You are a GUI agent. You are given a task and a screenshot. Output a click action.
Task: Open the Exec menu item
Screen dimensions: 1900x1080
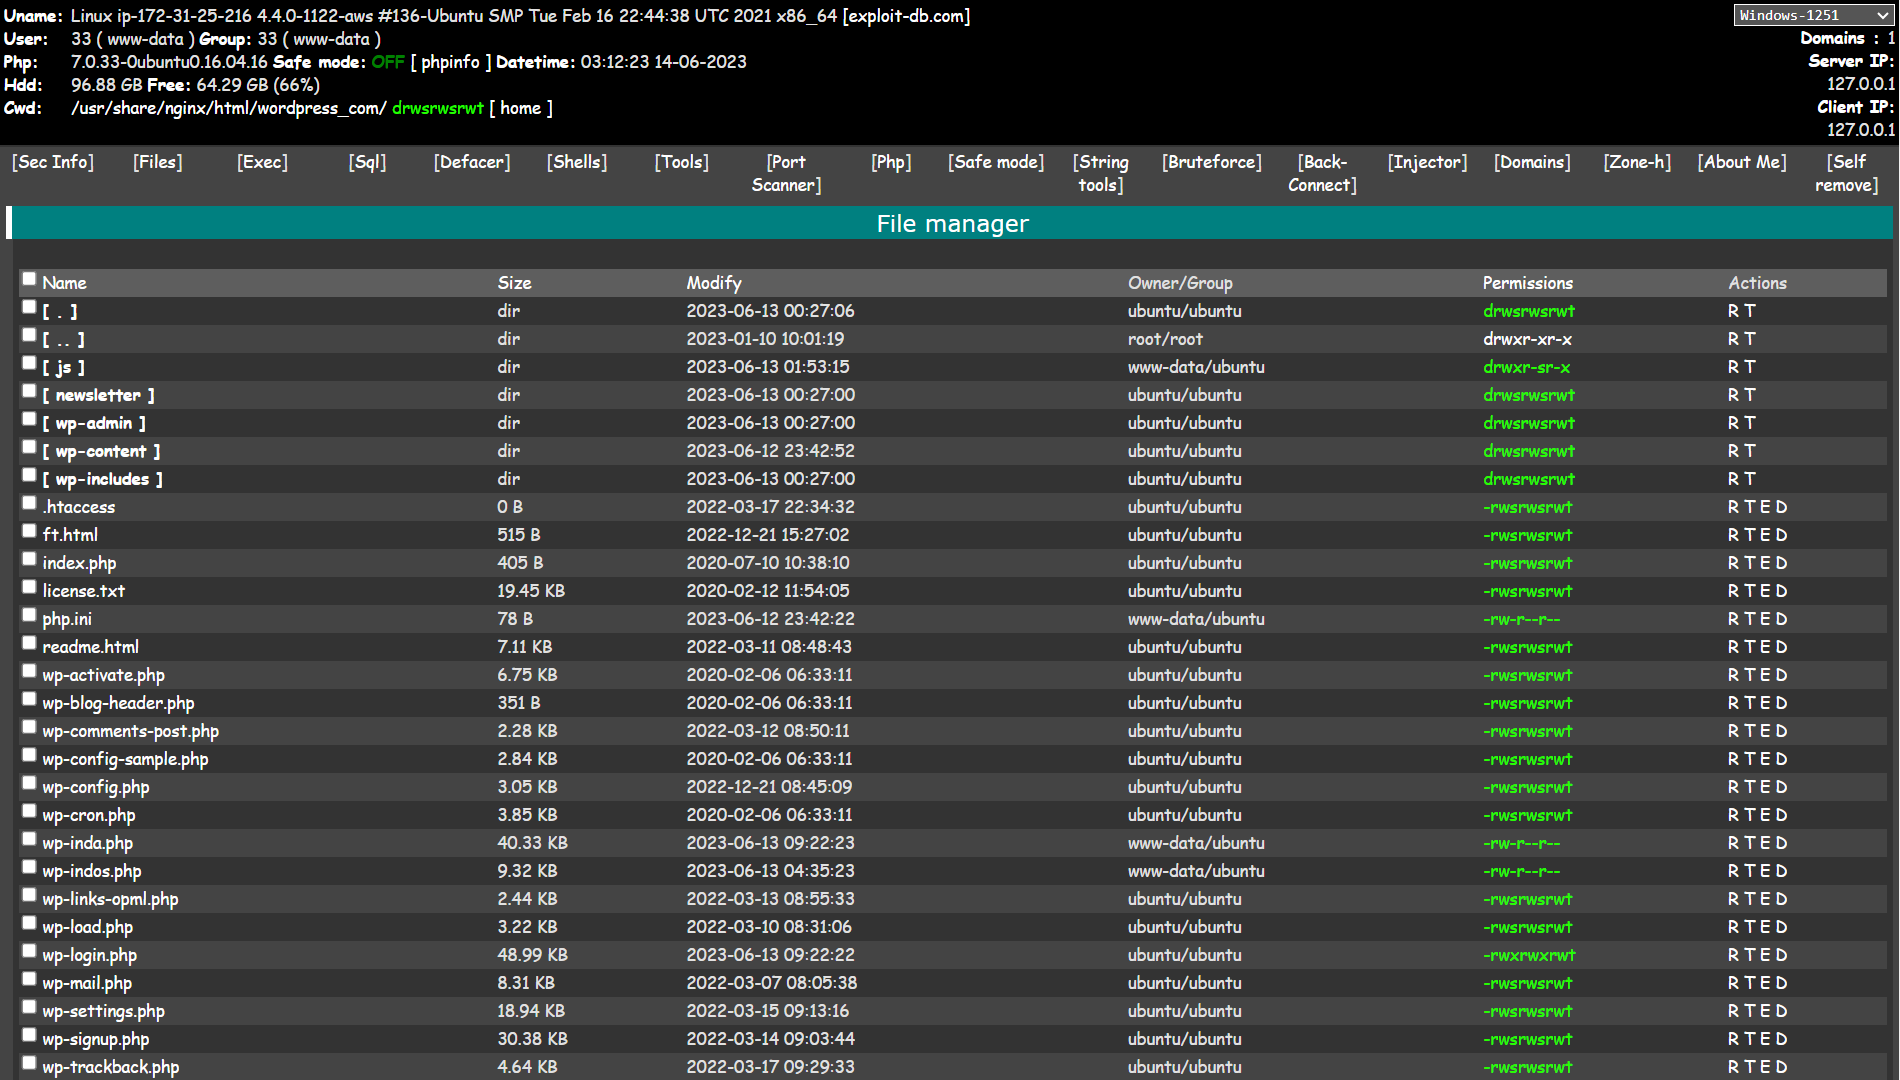pos(262,162)
